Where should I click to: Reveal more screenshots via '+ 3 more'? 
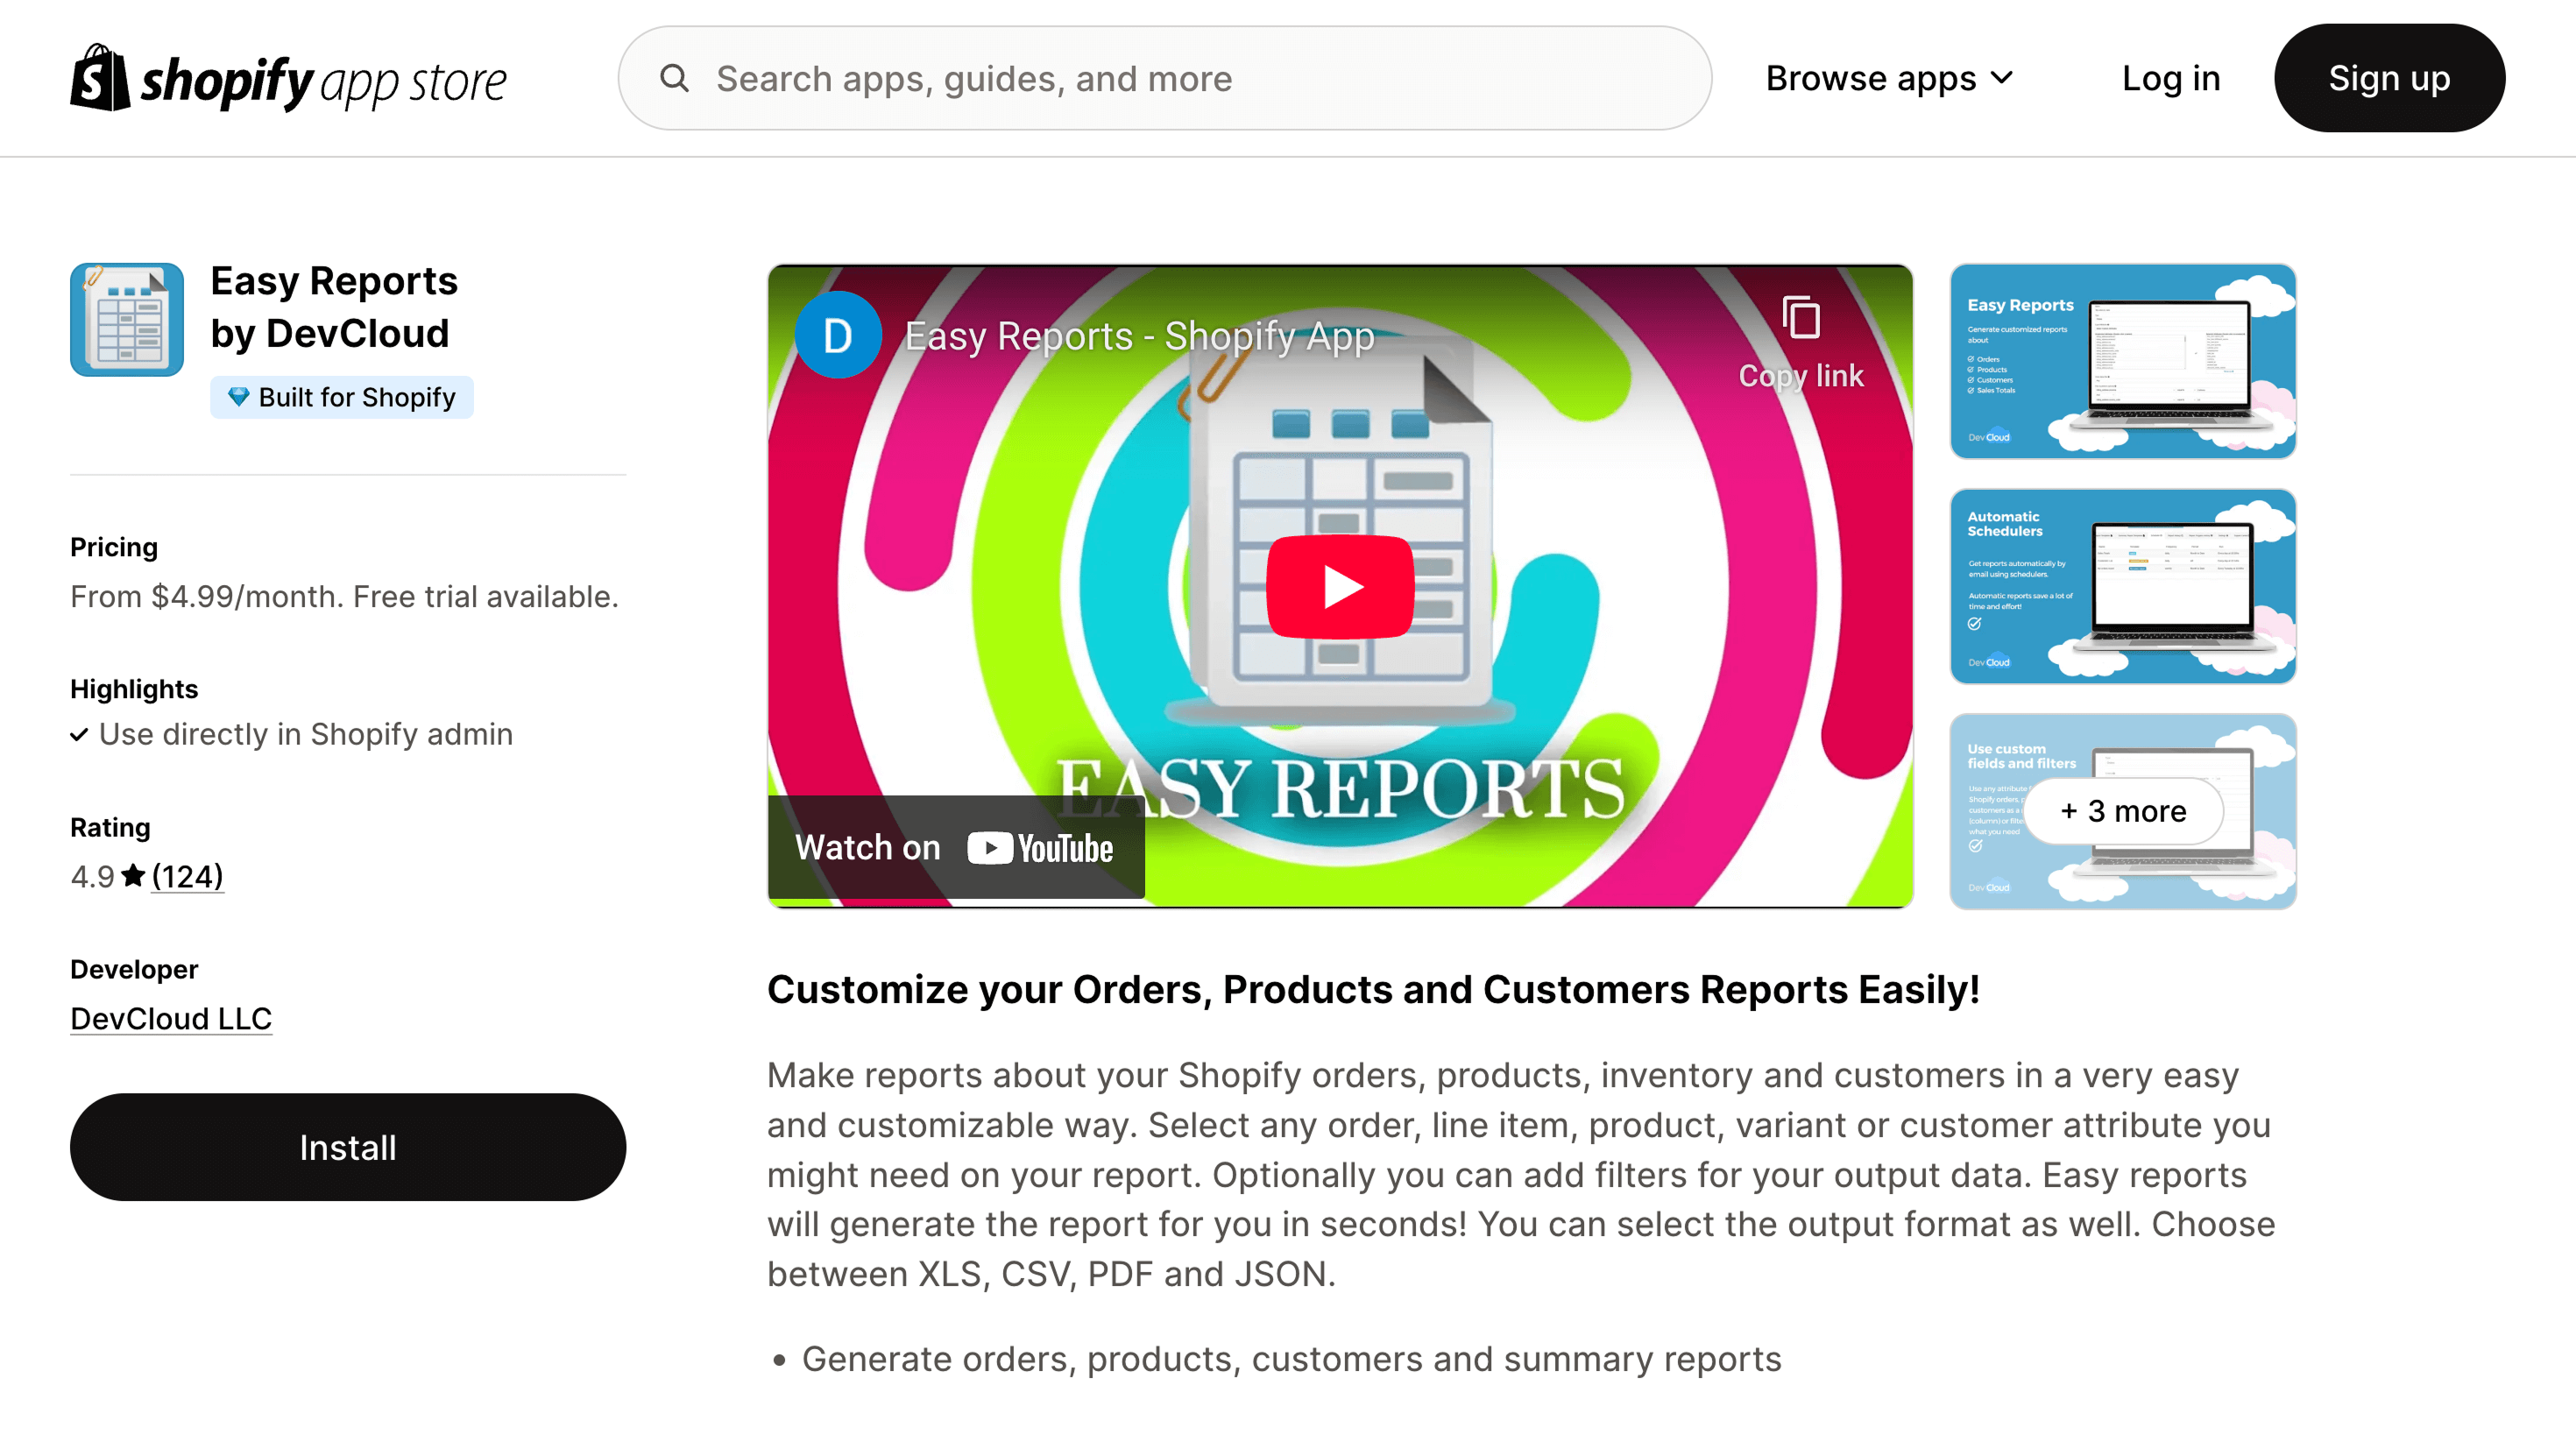(x=2122, y=811)
